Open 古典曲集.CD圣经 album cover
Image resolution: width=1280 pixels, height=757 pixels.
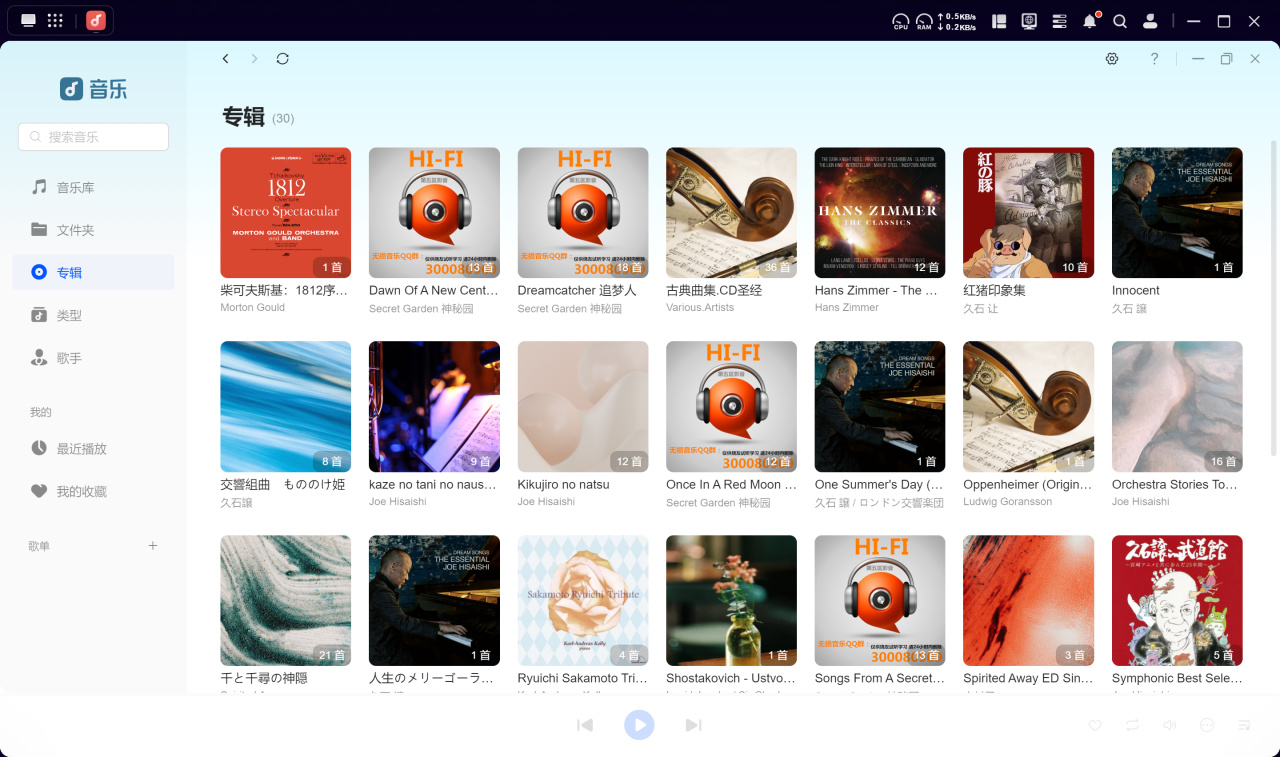tap(731, 213)
